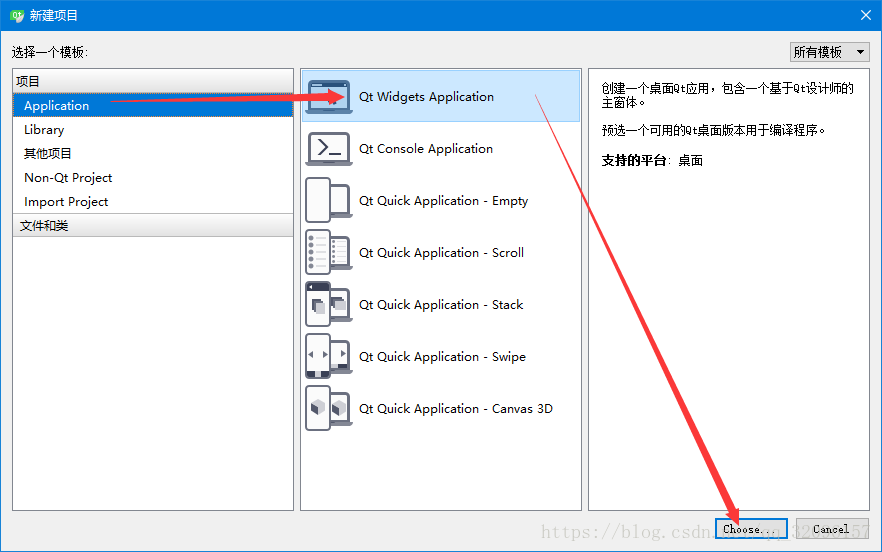Viewport: 882px width, 552px height.
Task: Select Non-Qt Project category
Action: (x=153, y=178)
